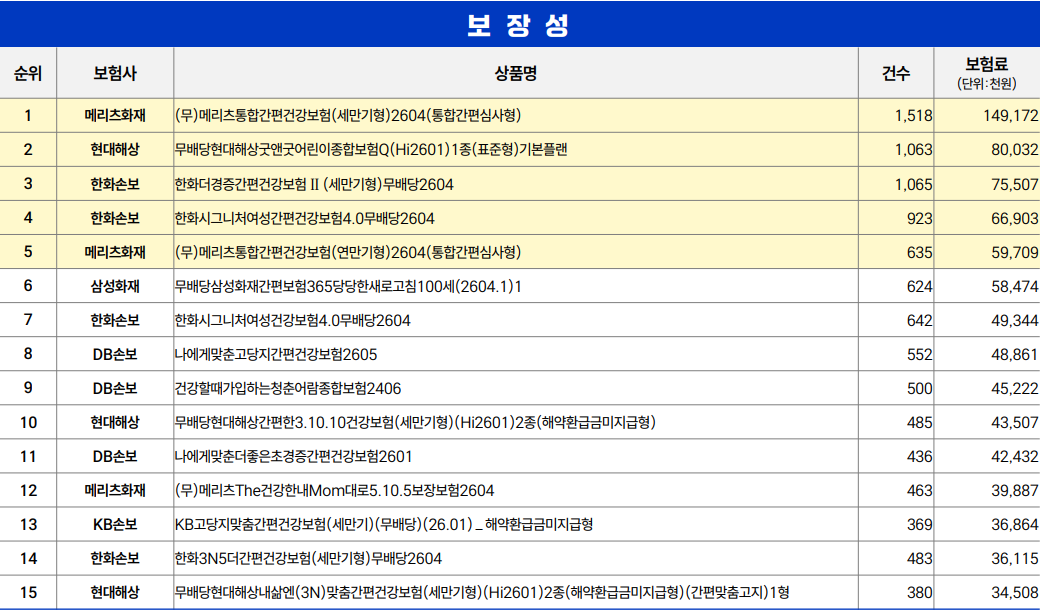The width and height of the screenshot is (1040, 611).
Task: Click count value 552
Action: pos(919,355)
